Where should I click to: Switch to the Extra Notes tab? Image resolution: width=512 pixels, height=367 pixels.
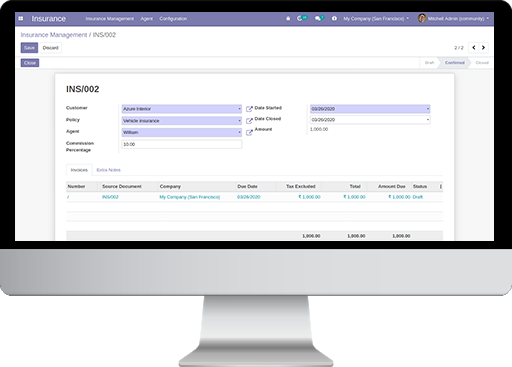pyautogui.click(x=109, y=170)
